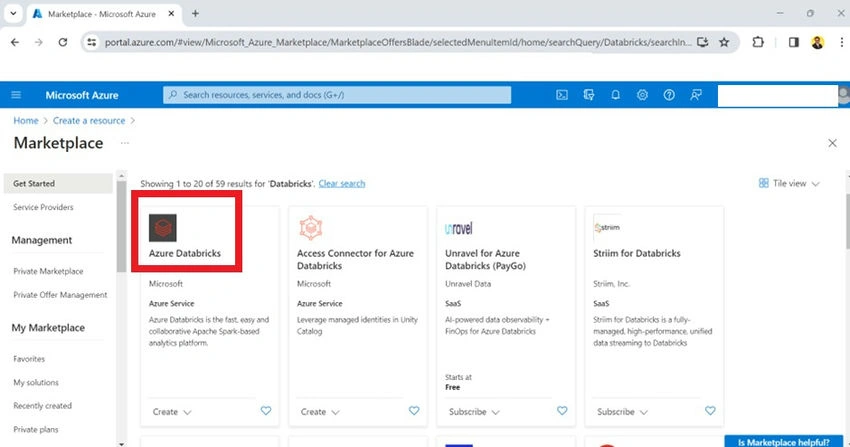Click the Striim logo on the card
This screenshot has width=850, height=447.
click(607, 228)
